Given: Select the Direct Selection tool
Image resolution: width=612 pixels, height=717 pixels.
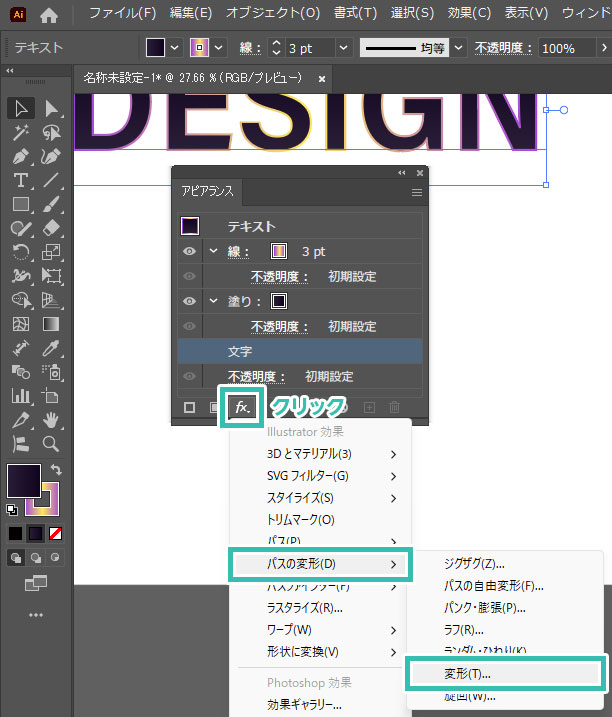Looking at the screenshot, I should click(x=50, y=108).
